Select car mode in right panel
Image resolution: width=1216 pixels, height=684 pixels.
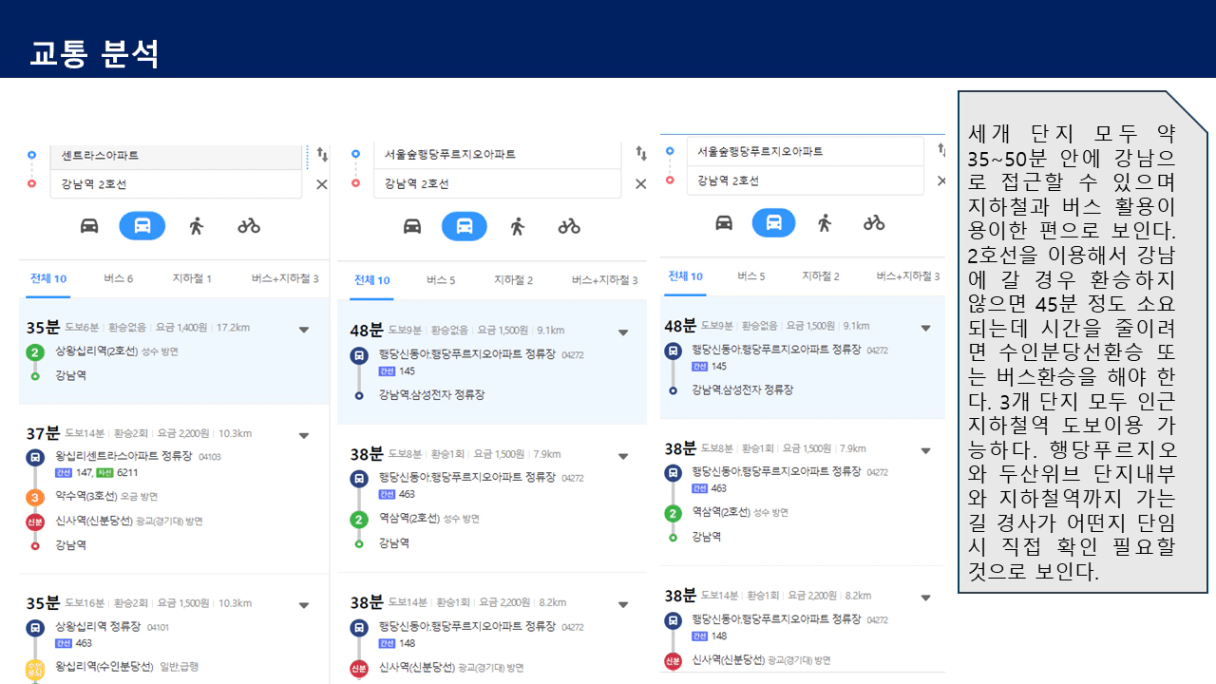point(724,222)
